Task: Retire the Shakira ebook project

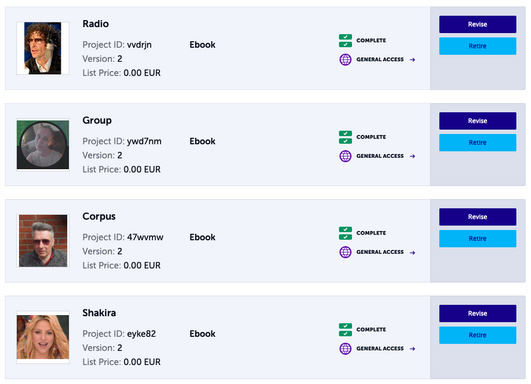Action: pyautogui.click(x=477, y=335)
